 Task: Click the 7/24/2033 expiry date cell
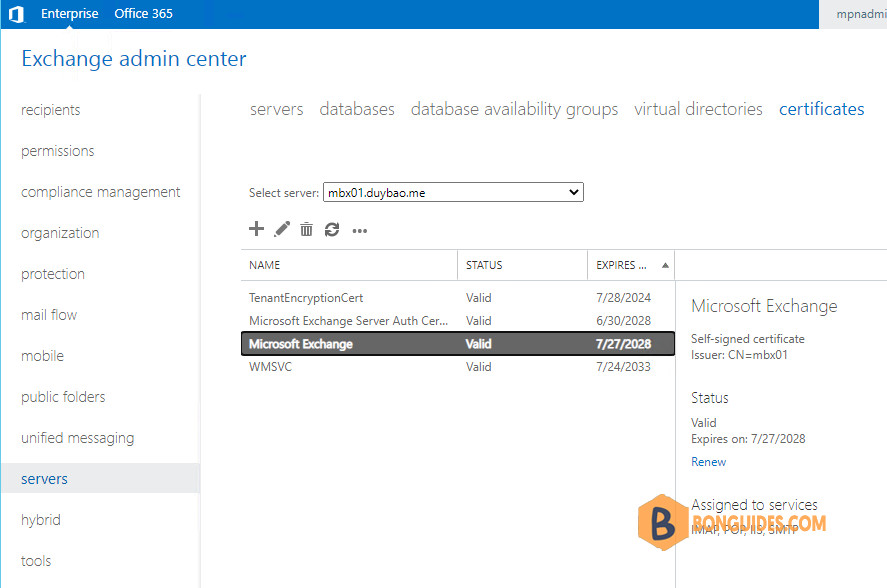coord(623,367)
